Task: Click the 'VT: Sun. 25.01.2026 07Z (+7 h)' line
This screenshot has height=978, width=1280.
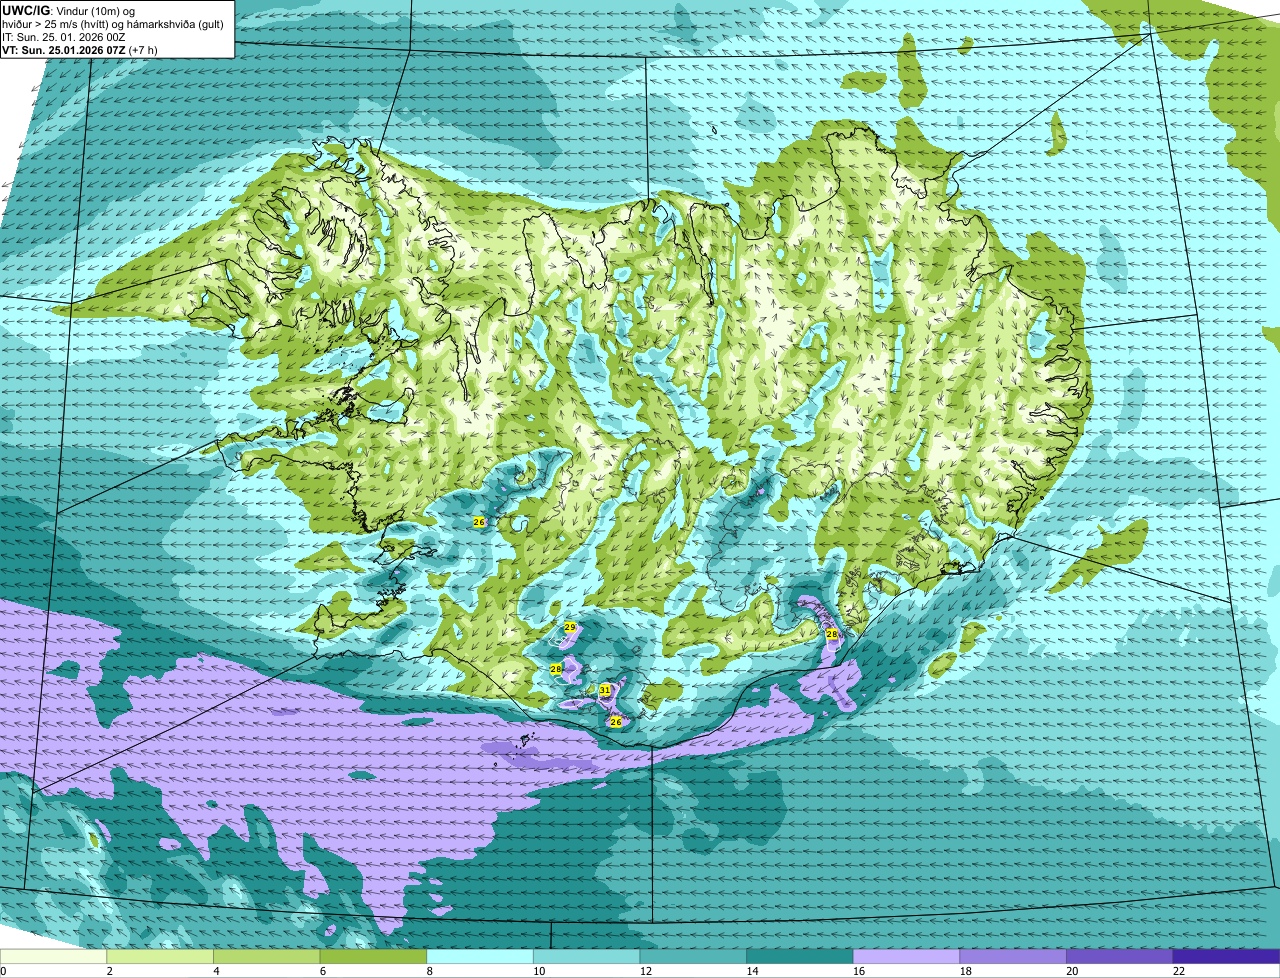Action: tap(80, 49)
